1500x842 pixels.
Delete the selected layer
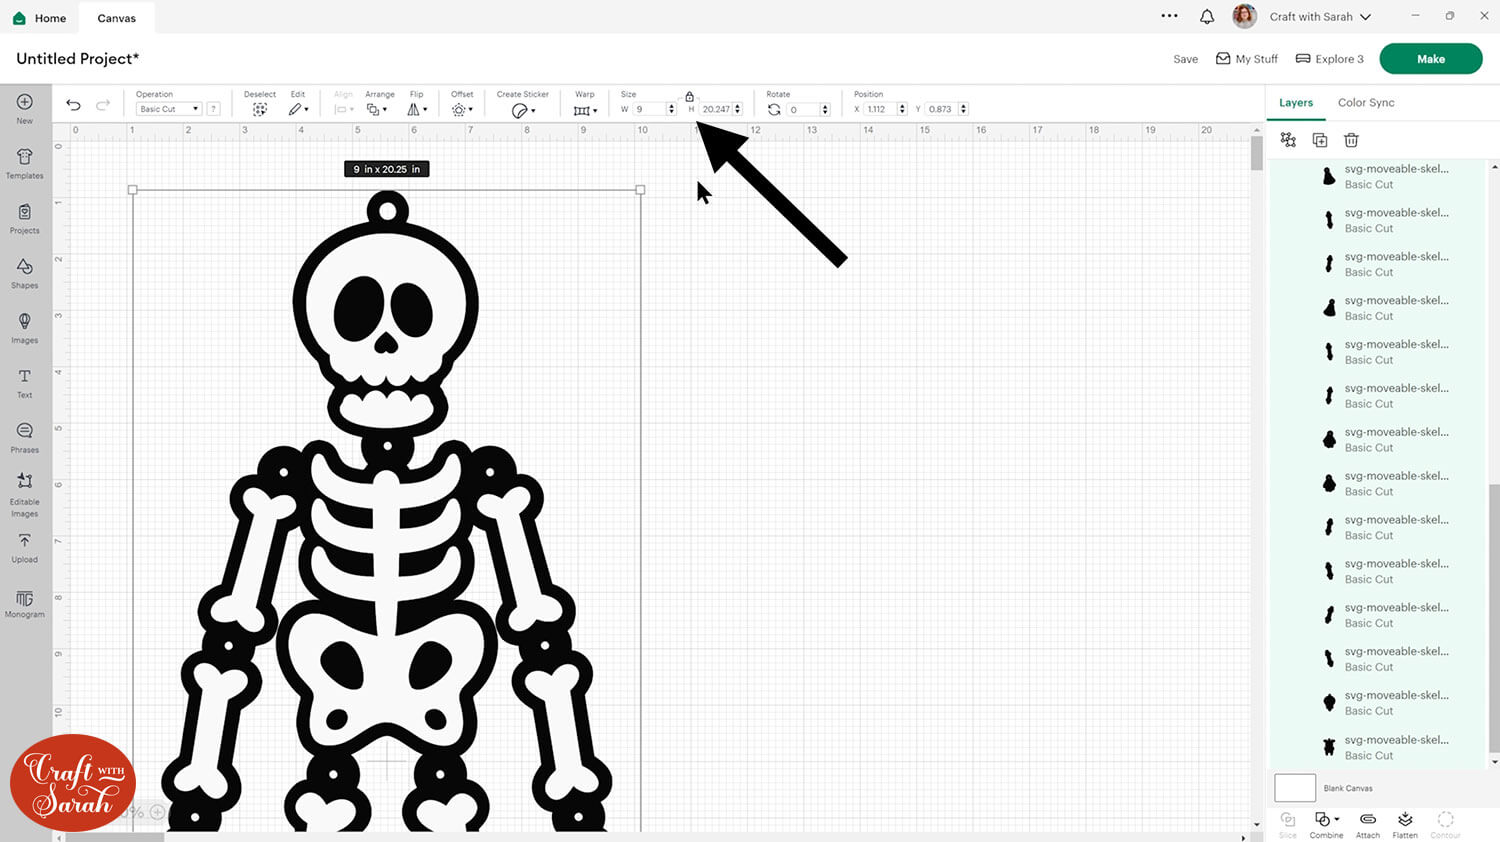point(1351,140)
